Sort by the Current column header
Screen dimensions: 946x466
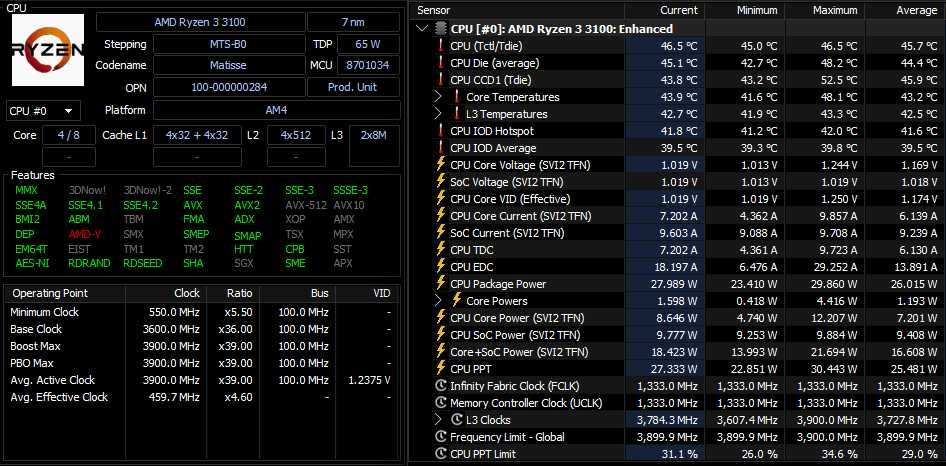(x=665, y=10)
